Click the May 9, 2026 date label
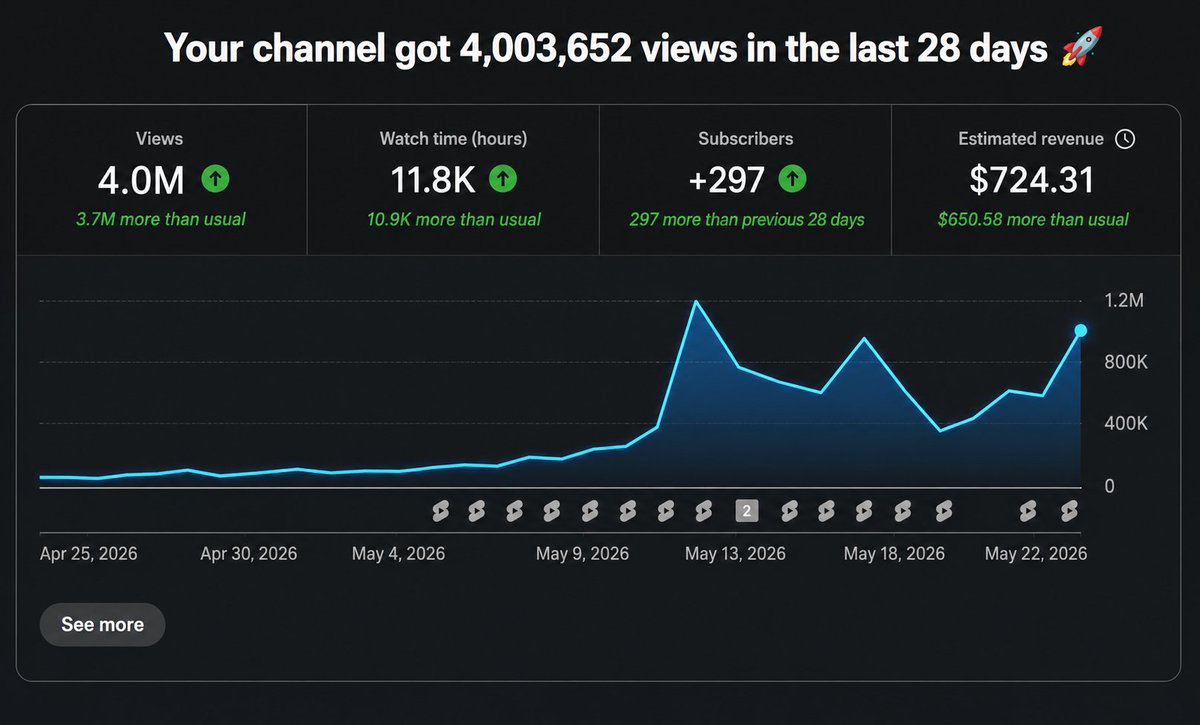 point(582,553)
